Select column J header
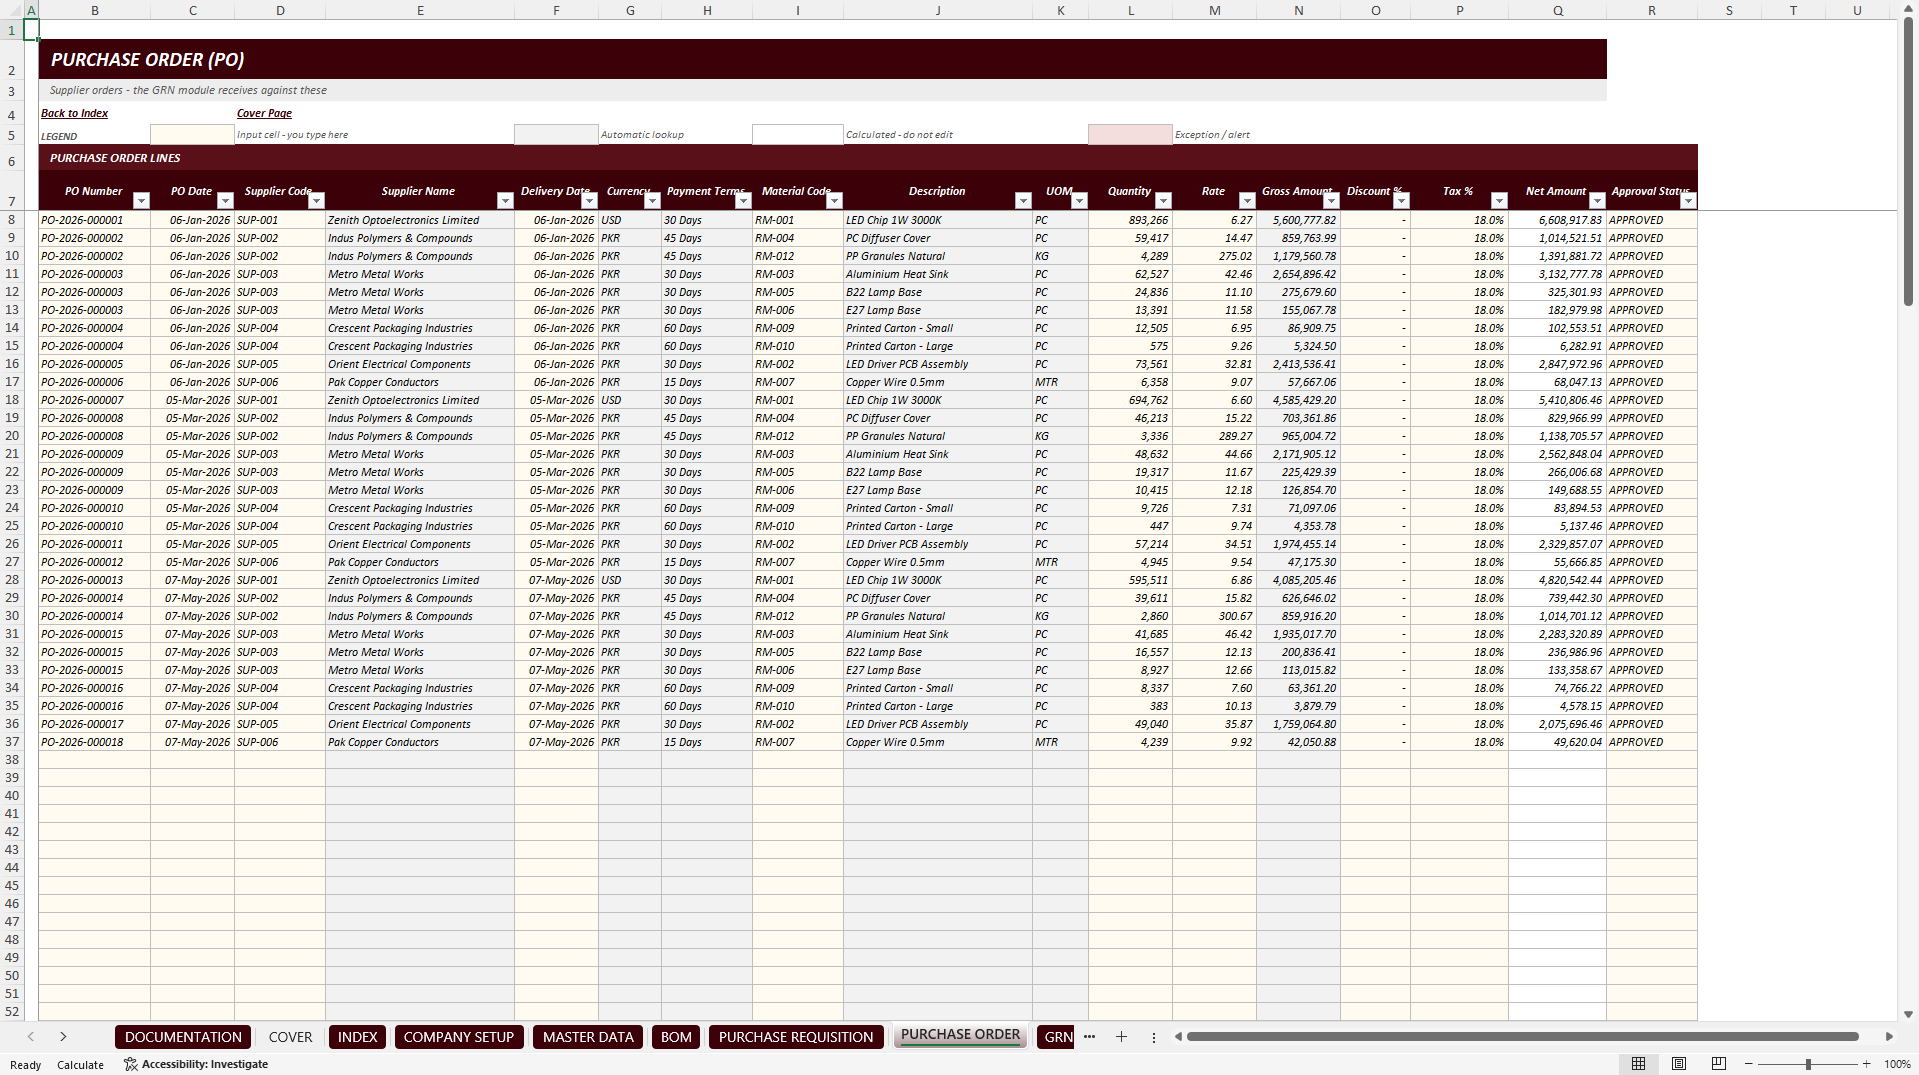The width and height of the screenshot is (1919, 1075). [938, 10]
